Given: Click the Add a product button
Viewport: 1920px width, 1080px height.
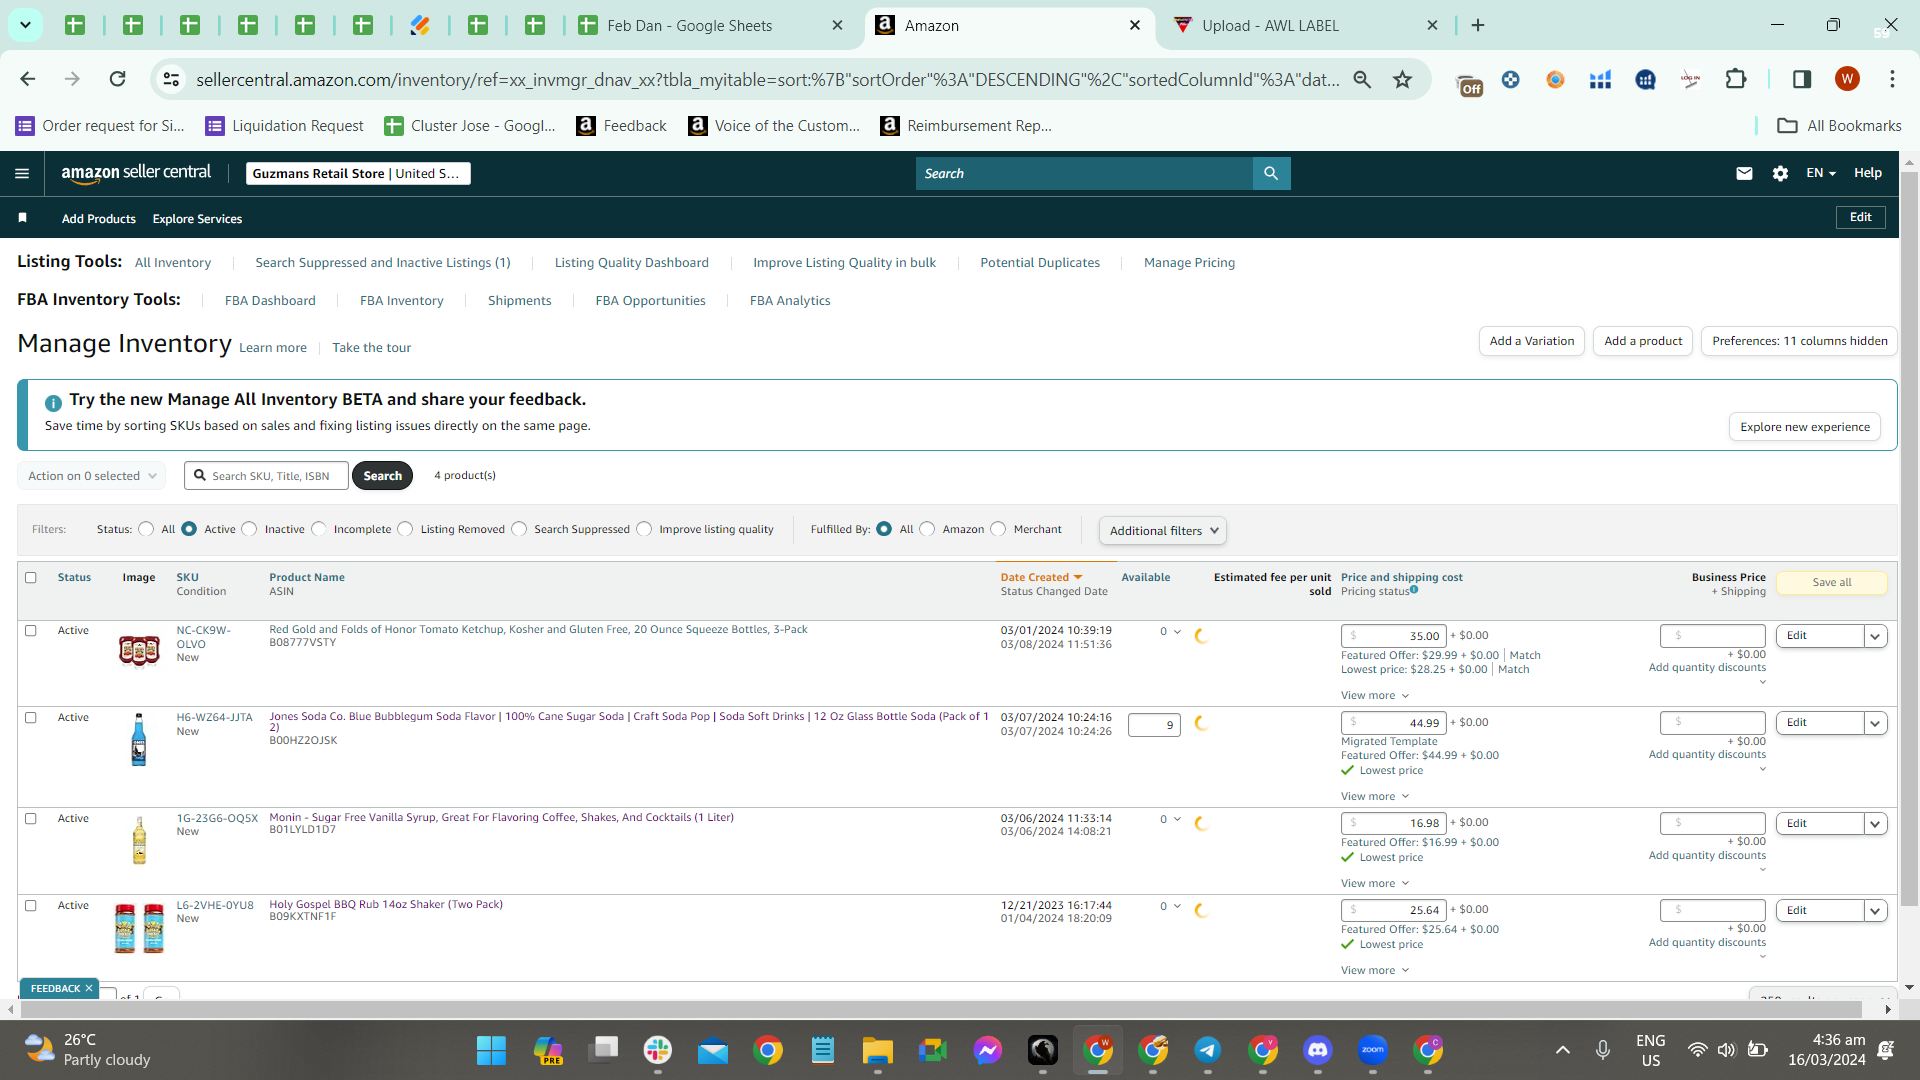Looking at the screenshot, I should tap(1643, 341).
